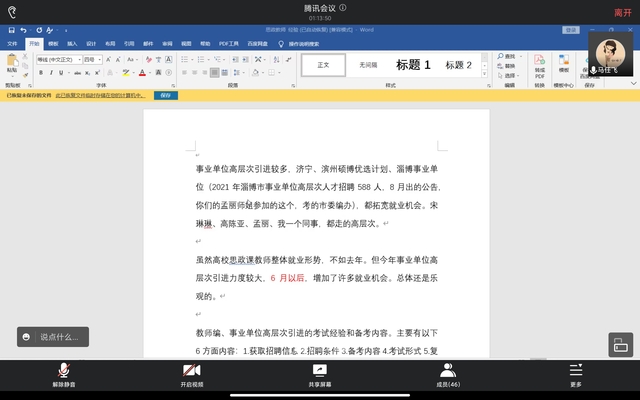Image resolution: width=640 pixels, height=400 pixels.
Task: Unmute microphone with 解除静音 button
Action: point(64,374)
